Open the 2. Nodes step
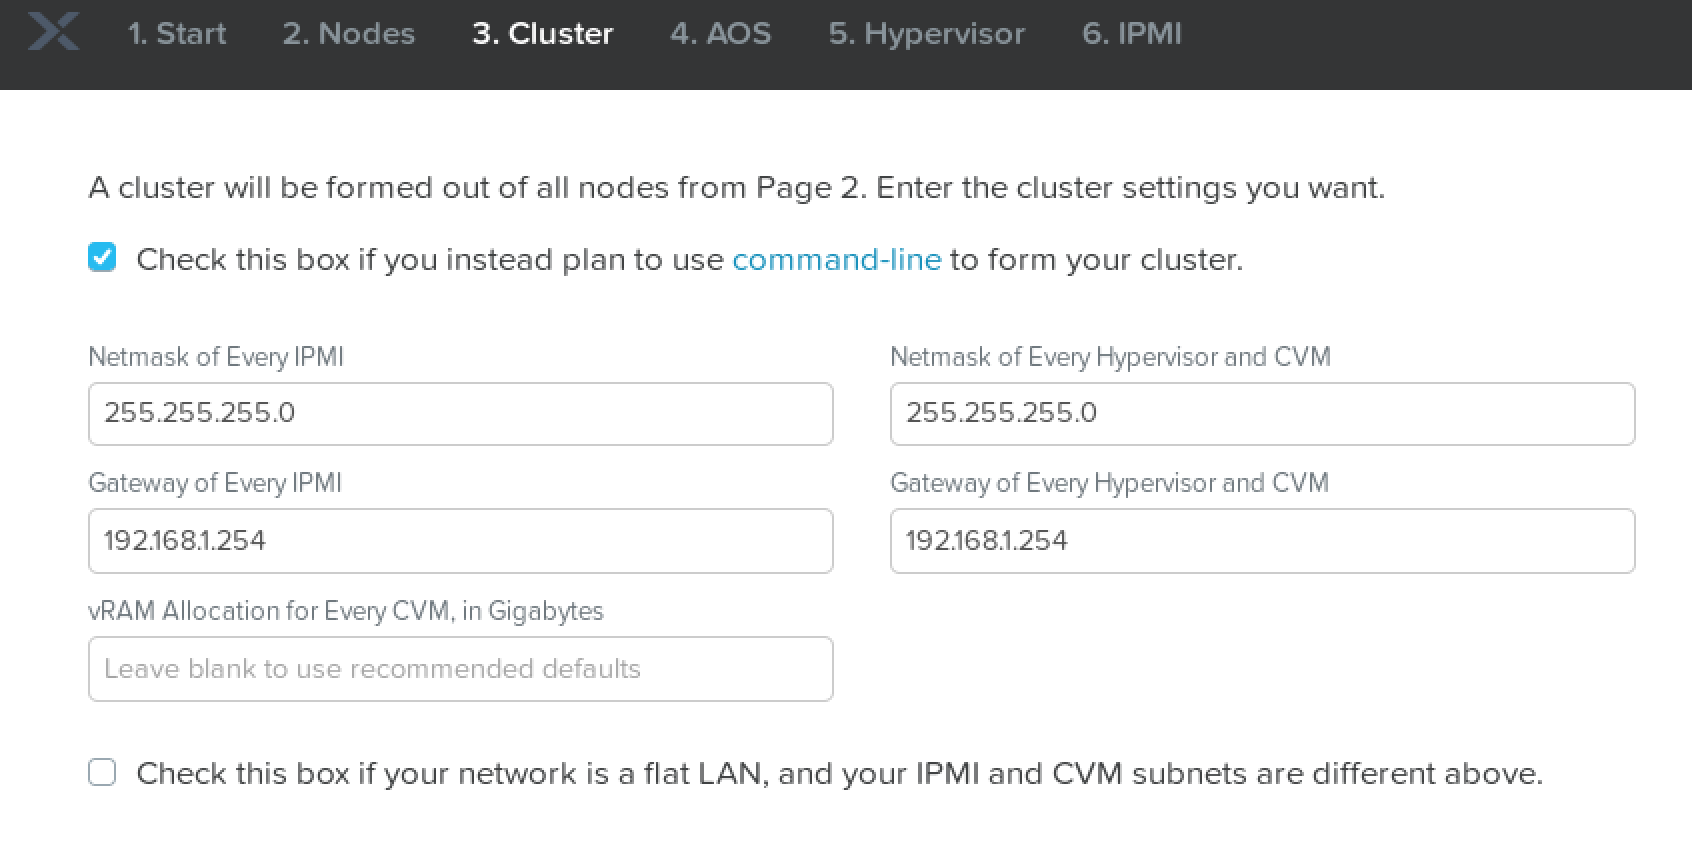 pos(348,34)
